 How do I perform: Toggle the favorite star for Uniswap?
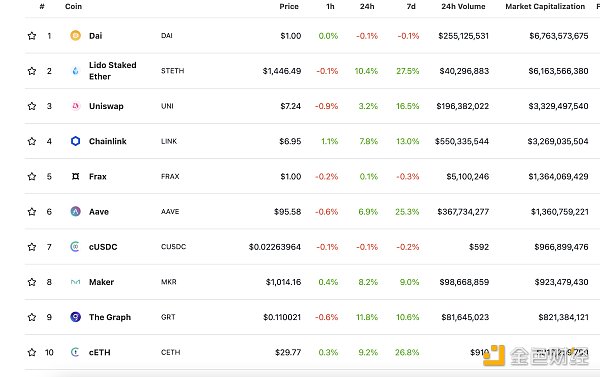(x=32, y=106)
